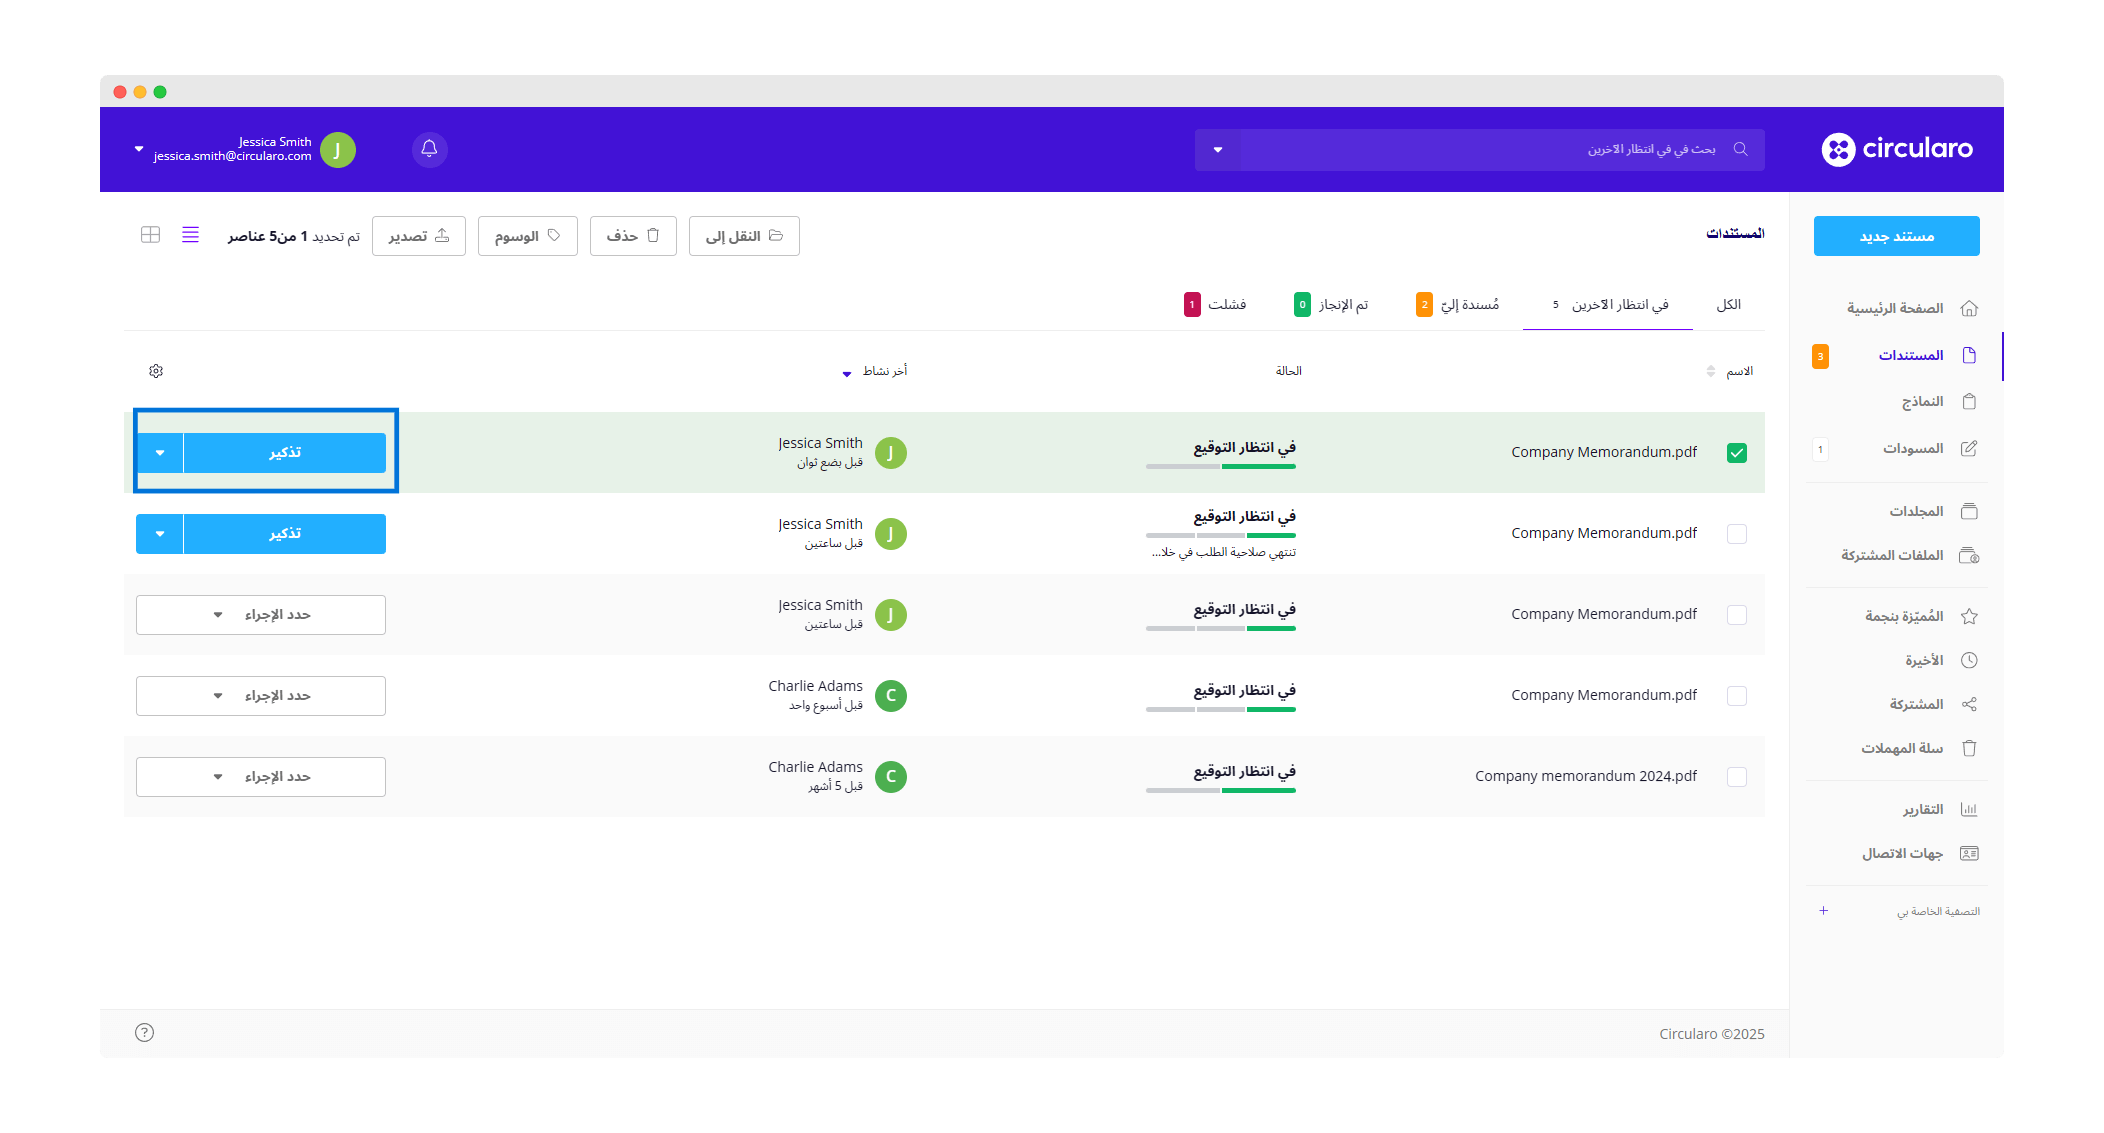
Task: Open help question mark icon
Action: pyautogui.click(x=144, y=1032)
